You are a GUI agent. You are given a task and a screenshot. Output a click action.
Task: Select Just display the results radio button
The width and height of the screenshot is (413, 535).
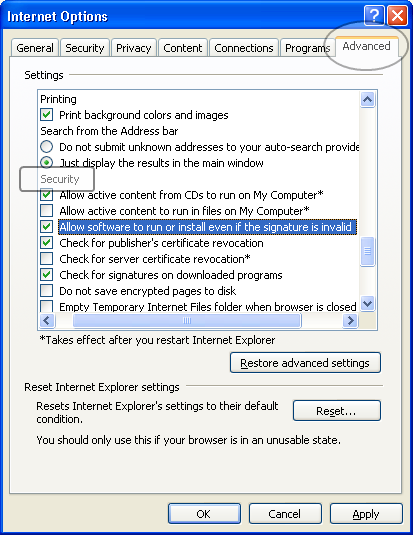[46, 163]
